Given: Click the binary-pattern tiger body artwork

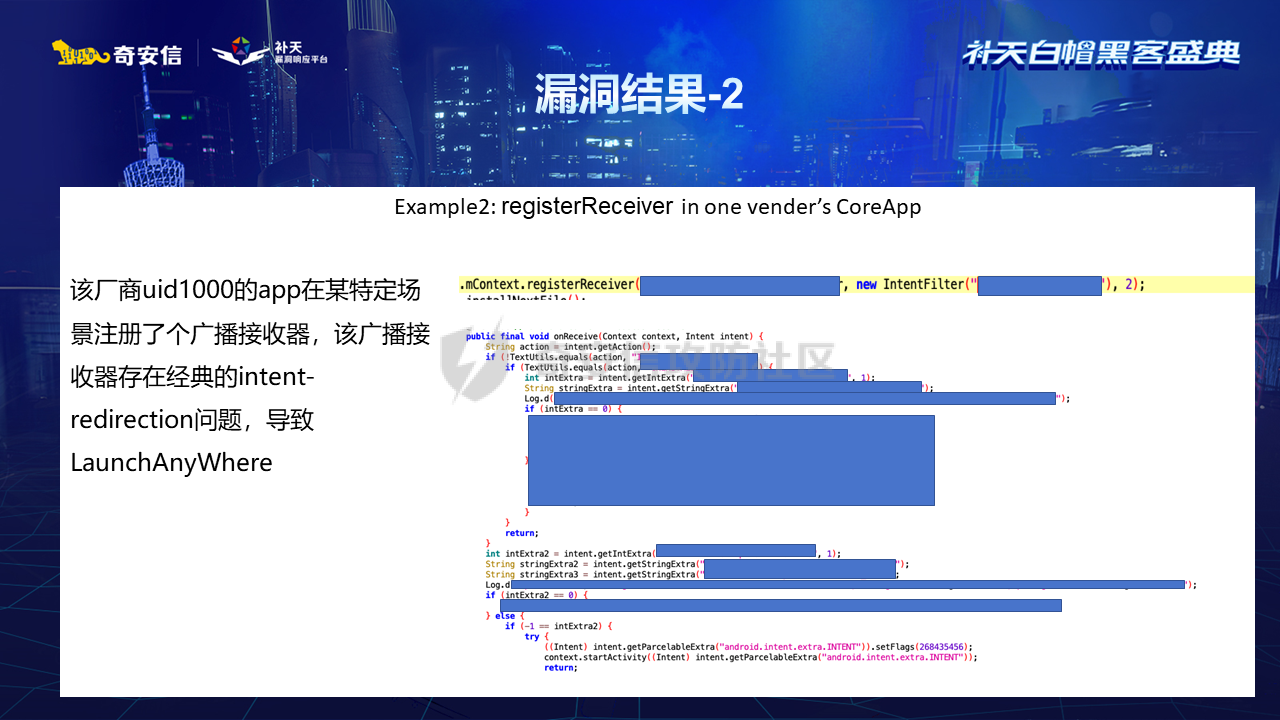Looking at the screenshot, I should coord(82,53).
